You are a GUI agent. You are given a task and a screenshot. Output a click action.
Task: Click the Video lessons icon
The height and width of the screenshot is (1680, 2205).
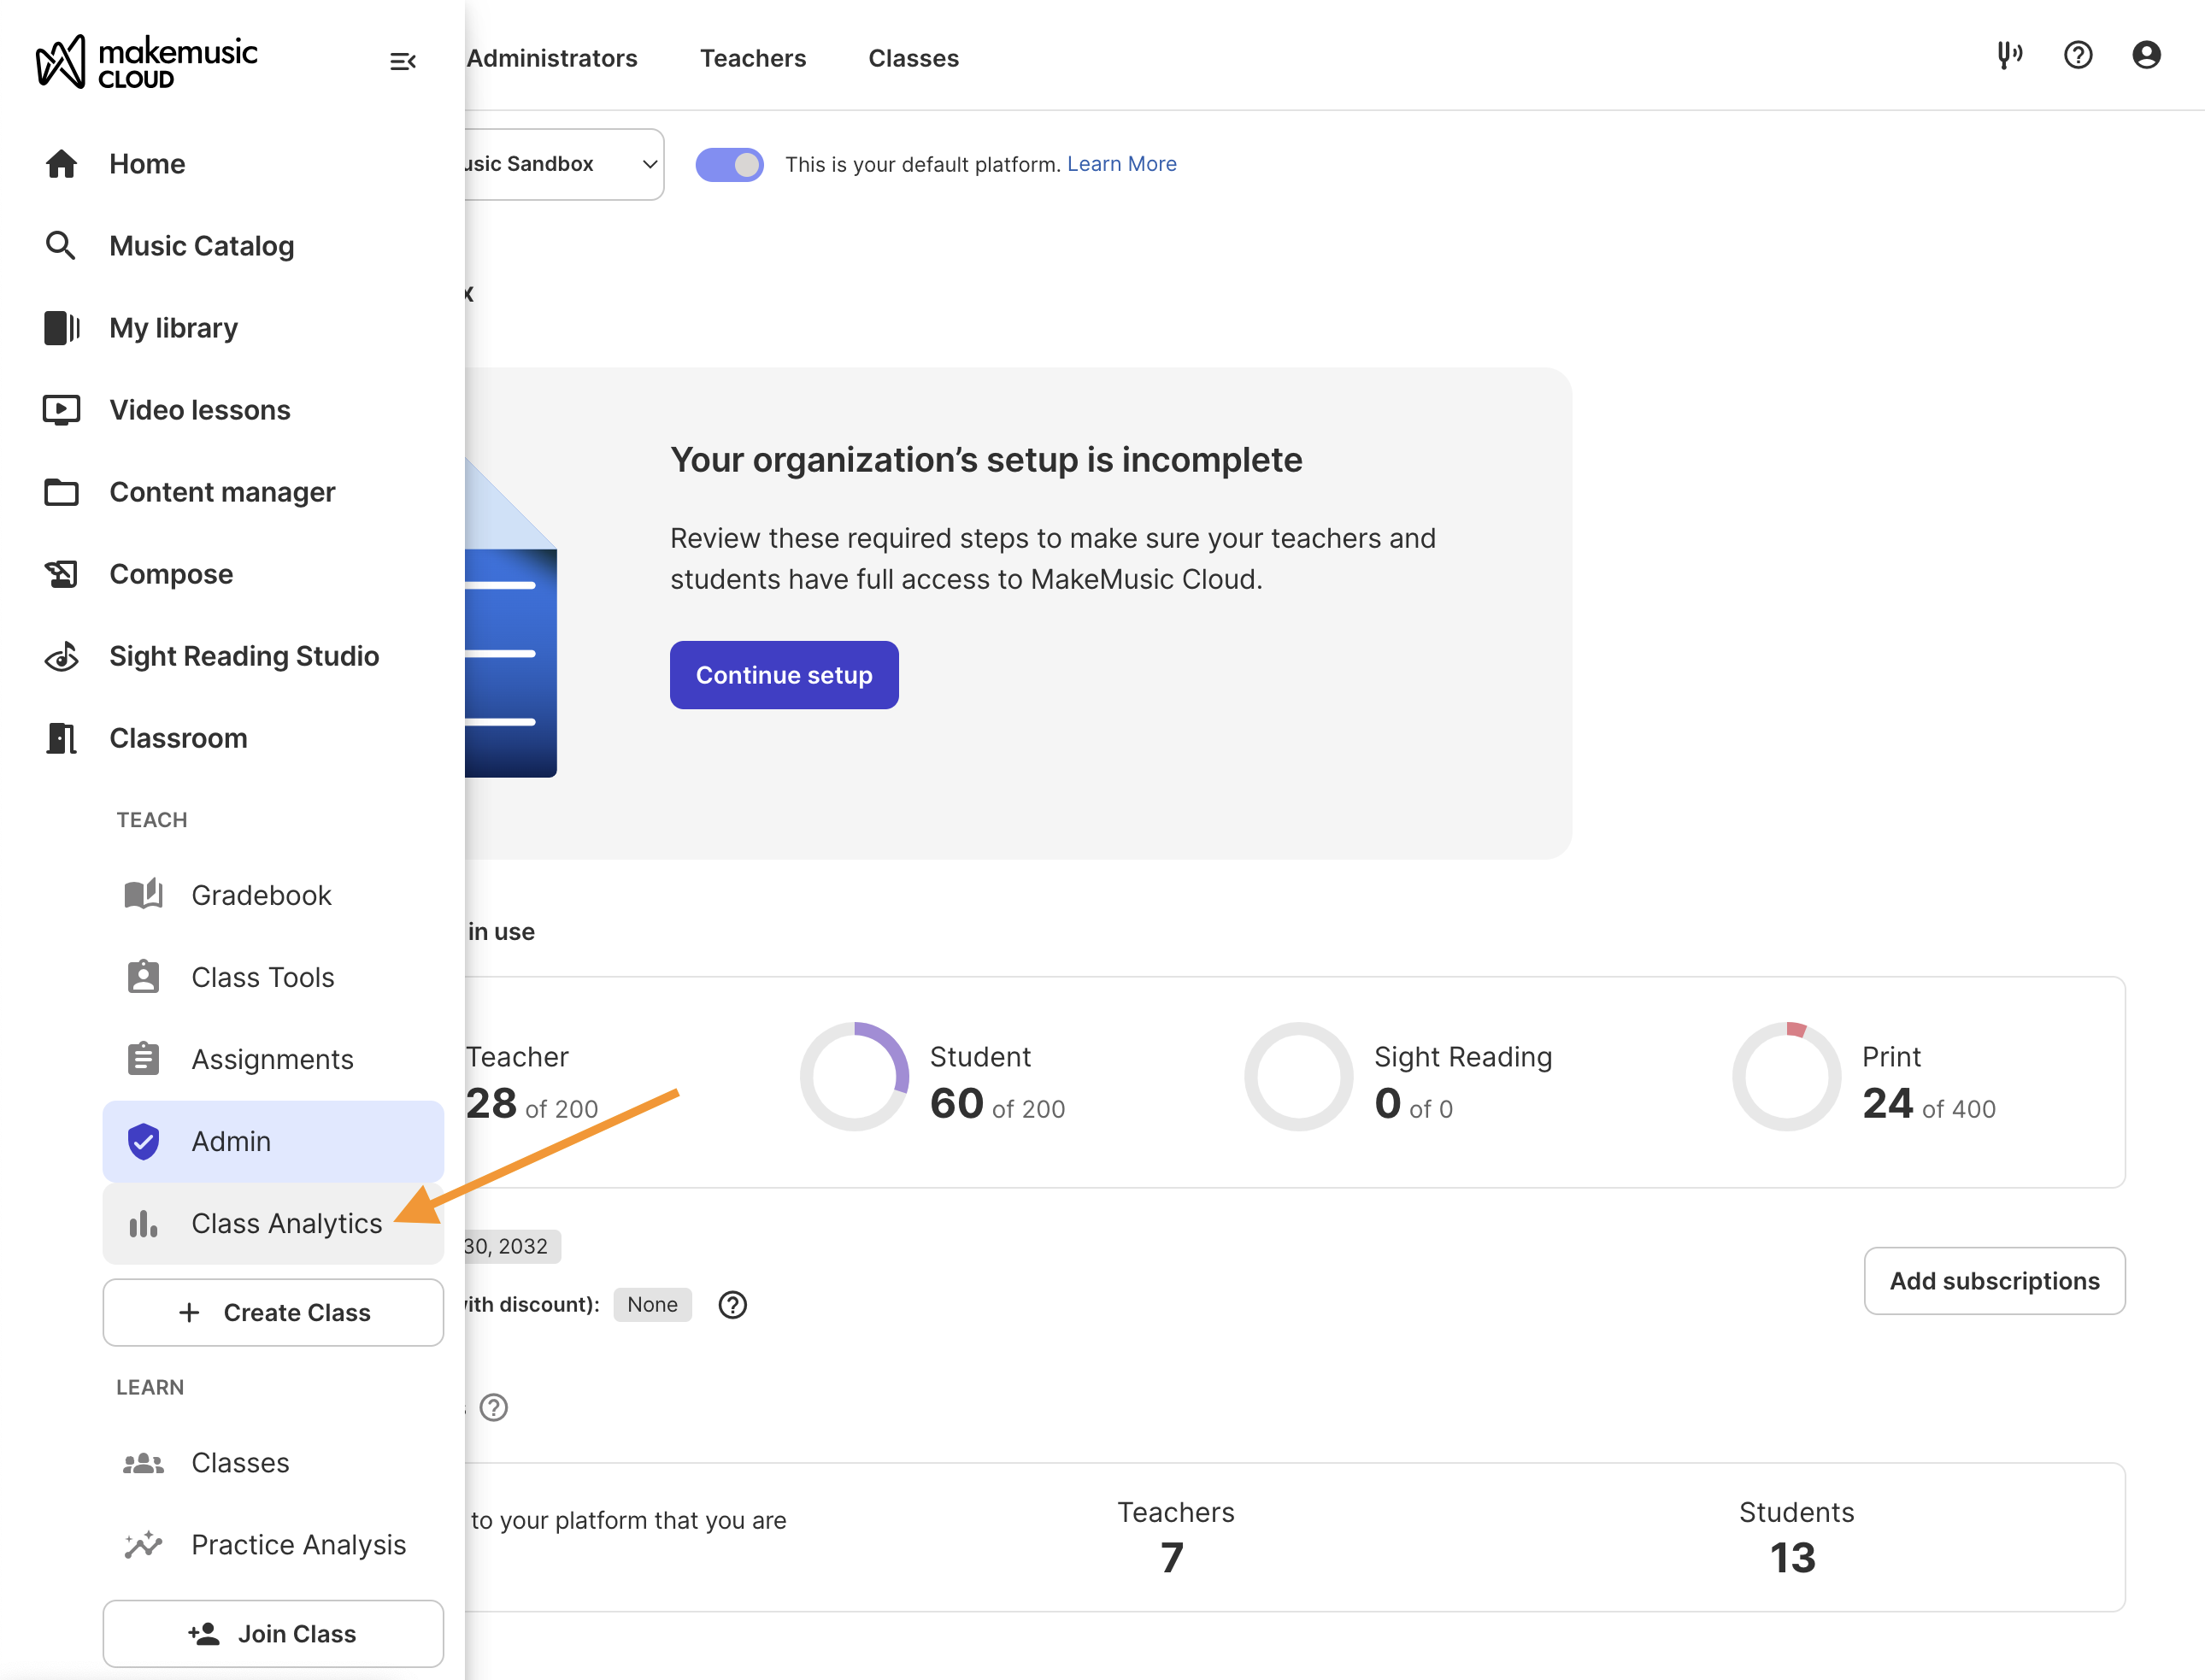coord(61,410)
